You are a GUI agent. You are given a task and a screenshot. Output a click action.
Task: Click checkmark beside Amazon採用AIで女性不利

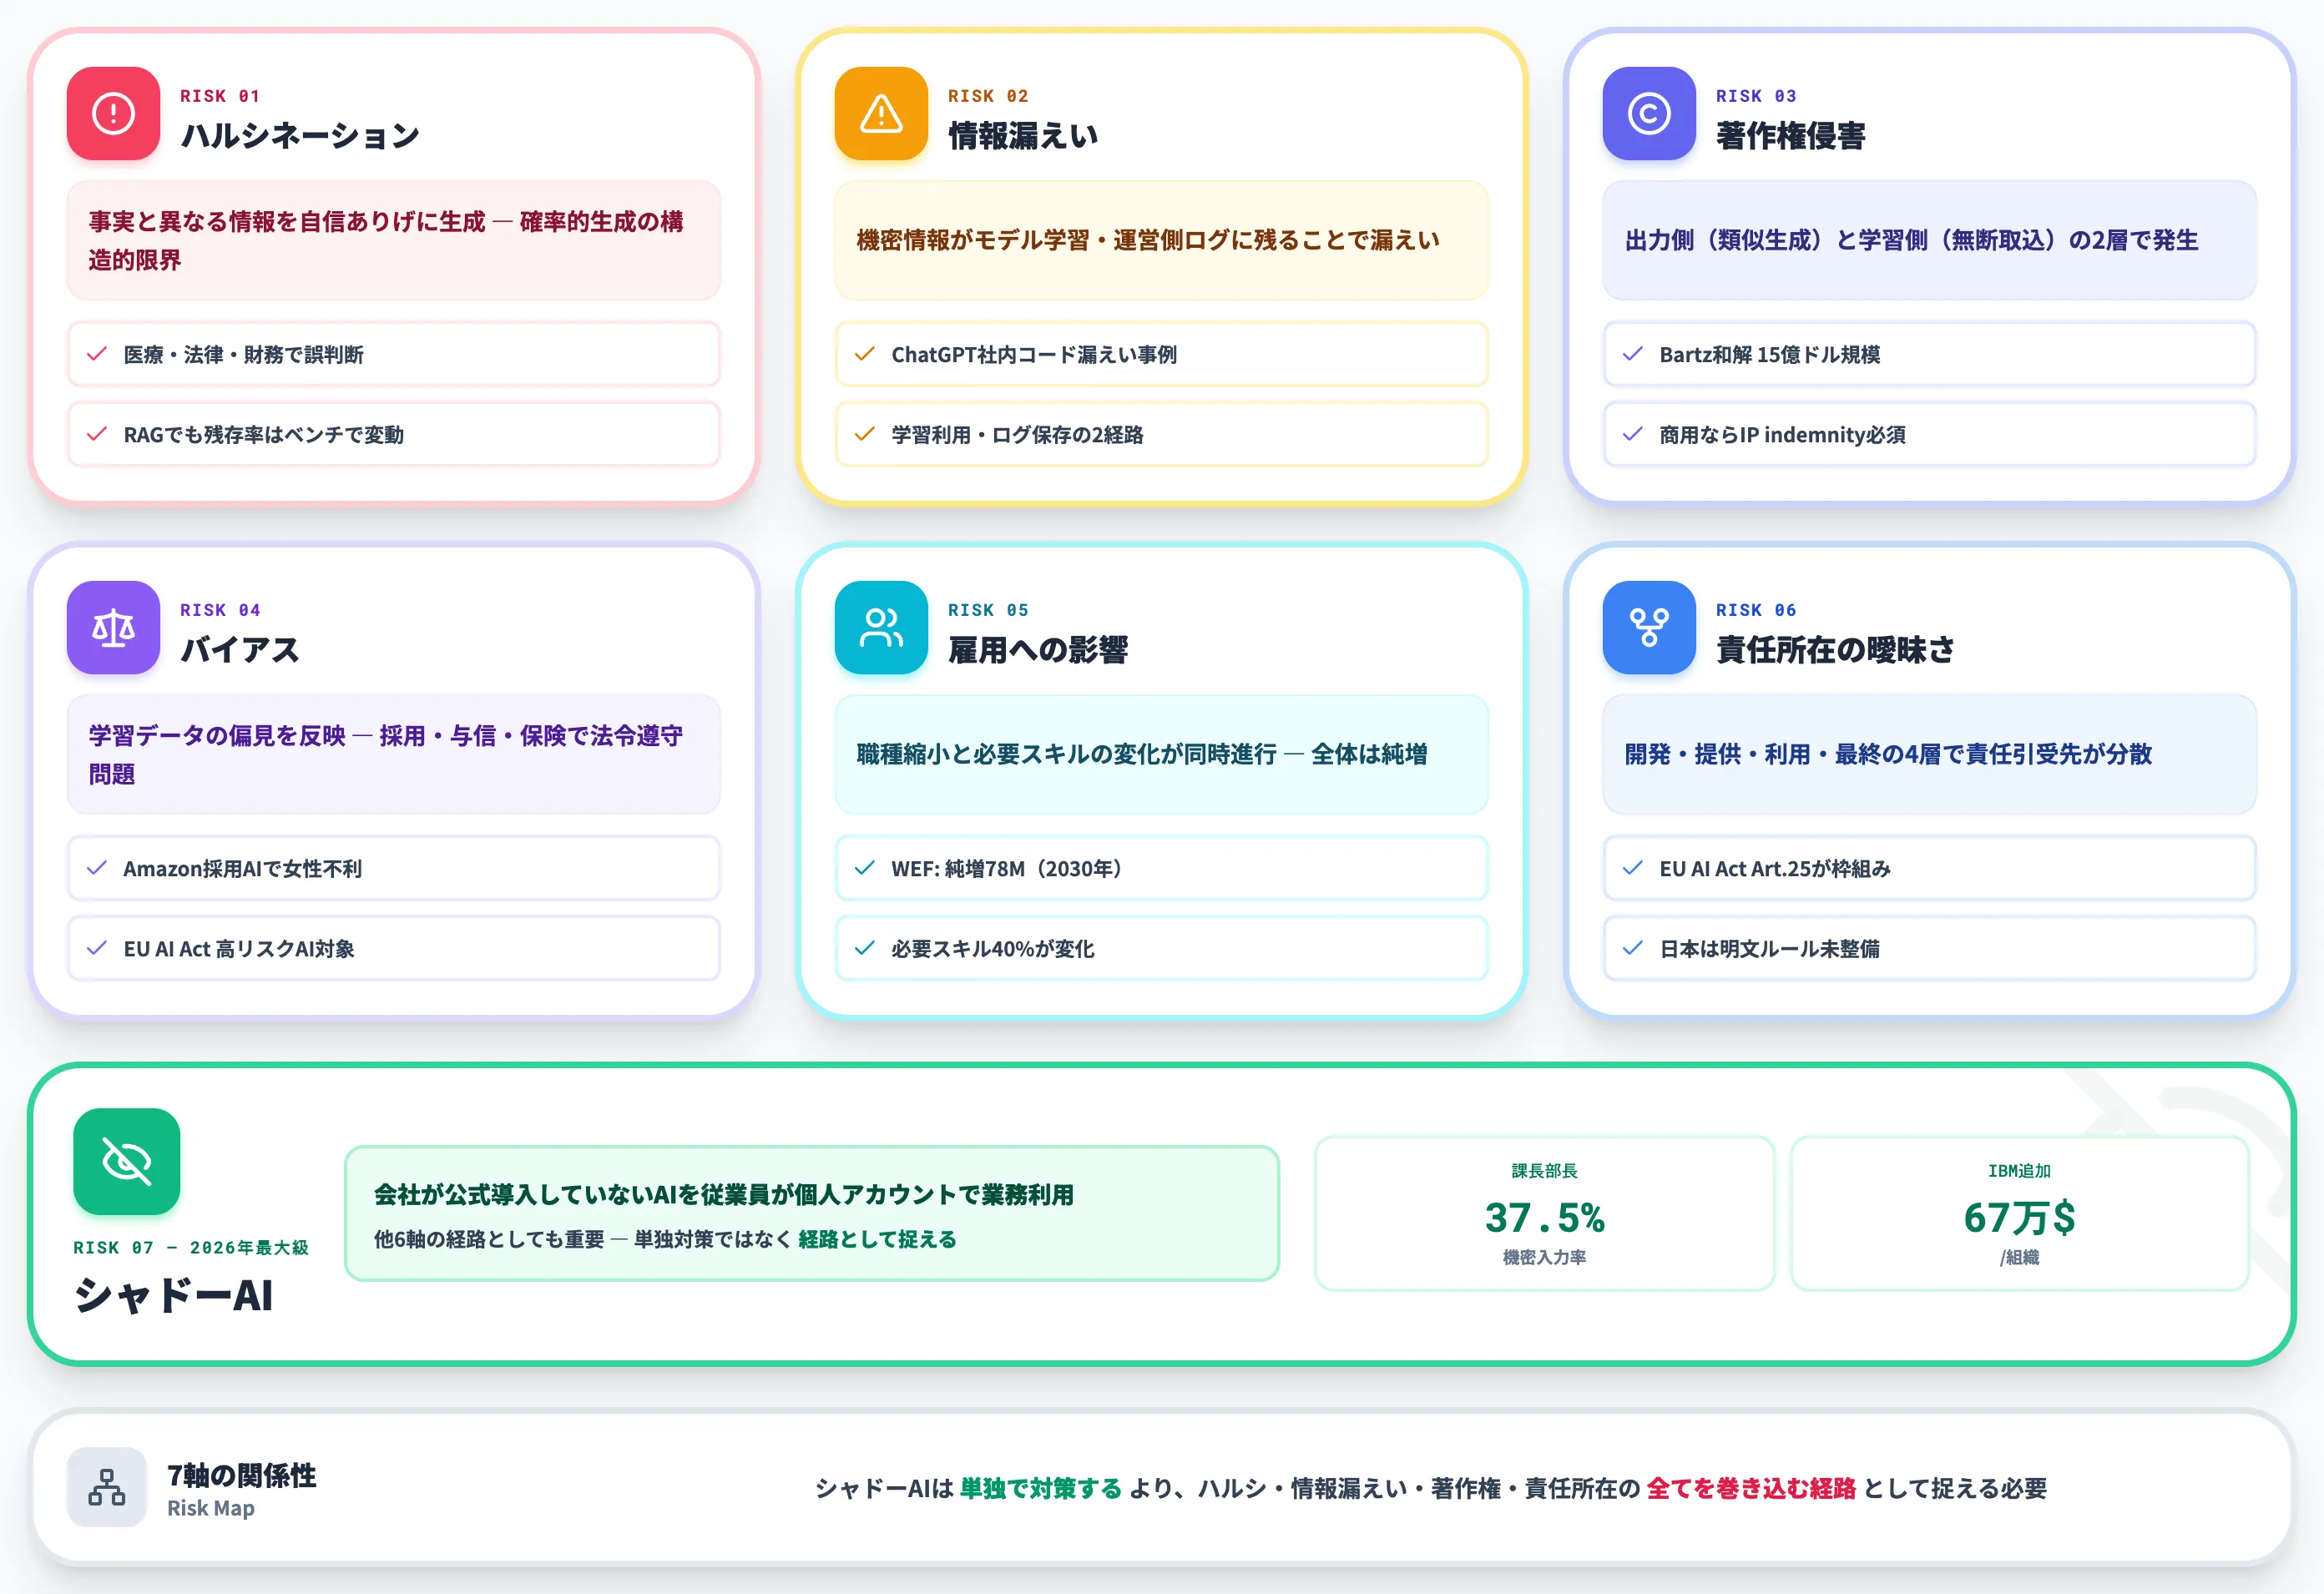click(x=97, y=868)
